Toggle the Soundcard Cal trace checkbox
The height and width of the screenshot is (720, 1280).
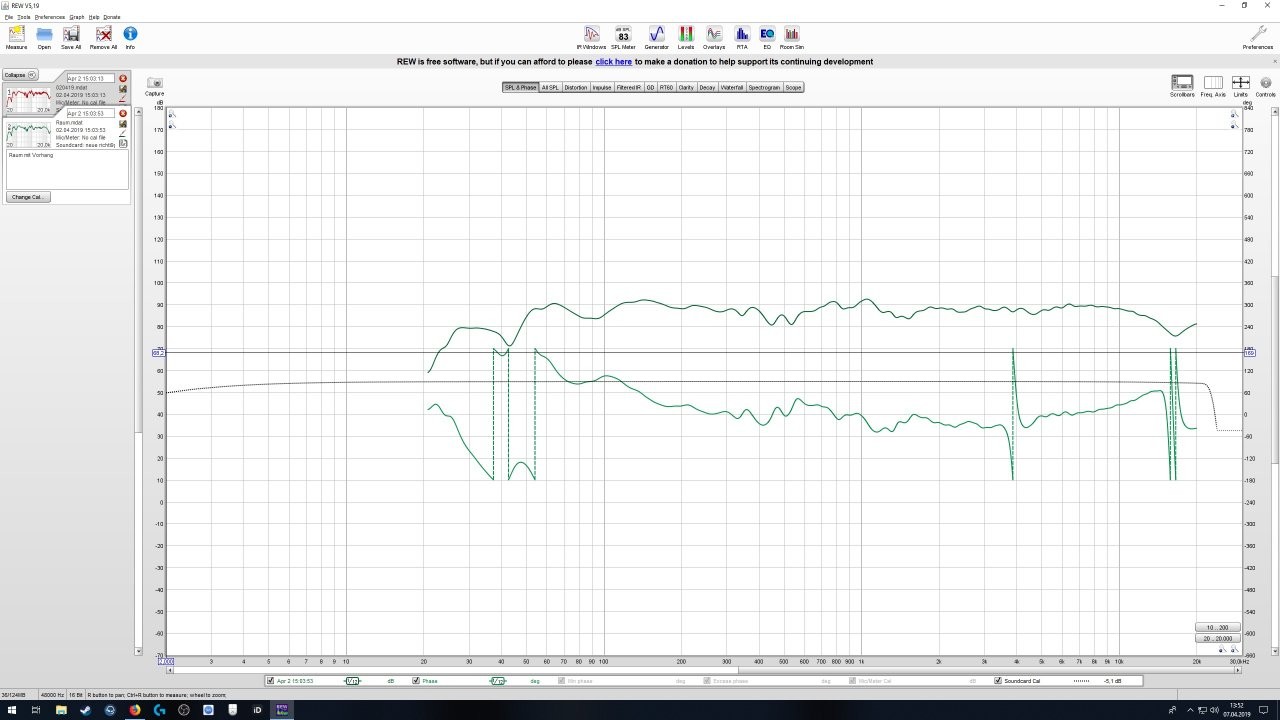998,681
